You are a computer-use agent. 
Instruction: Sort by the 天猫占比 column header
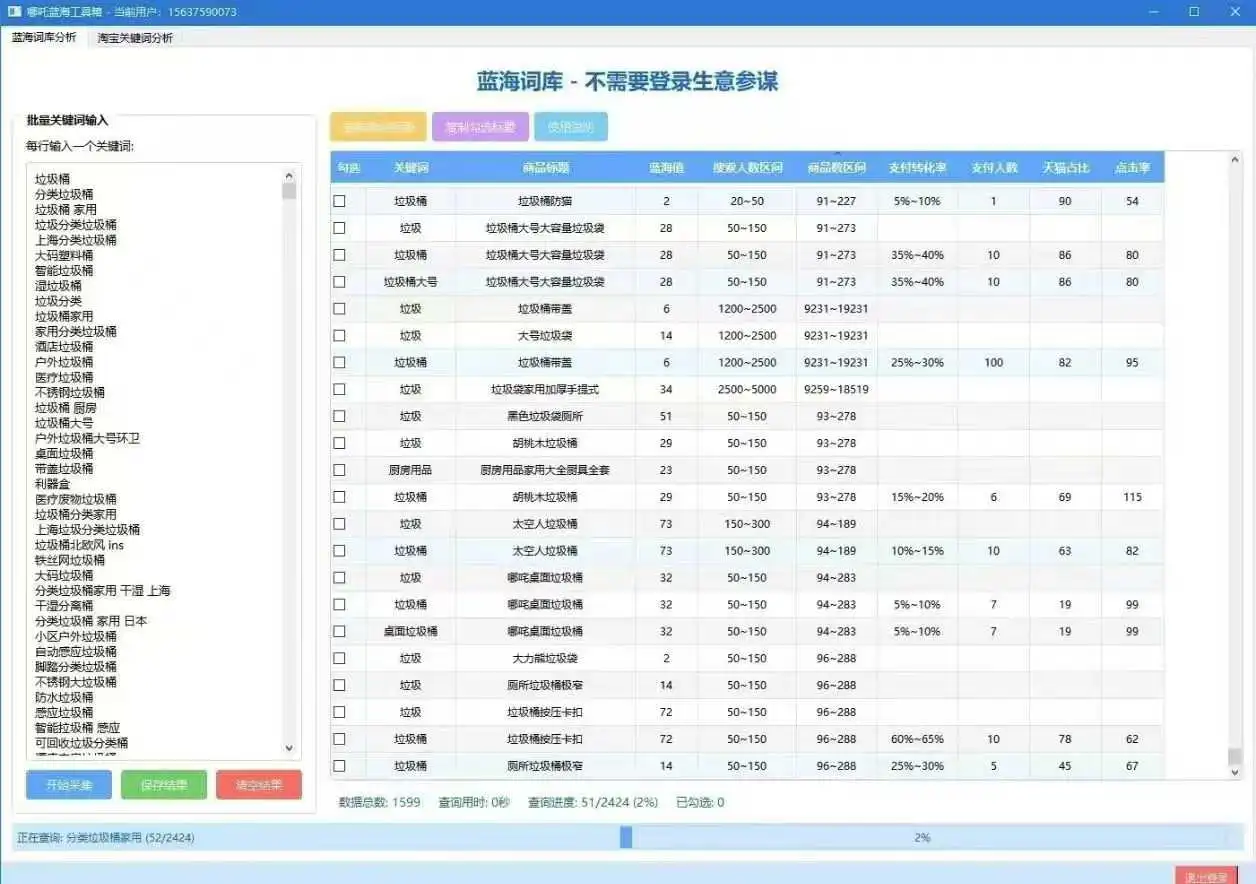[1065, 167]
